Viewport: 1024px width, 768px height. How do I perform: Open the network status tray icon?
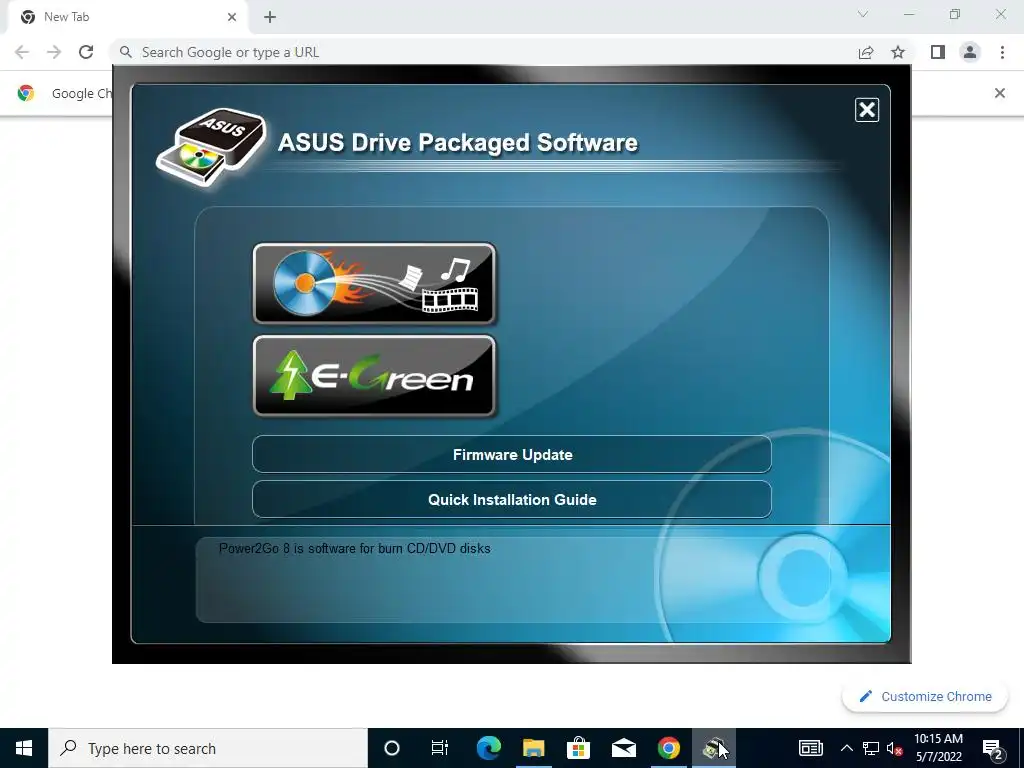click(x=871, y=748)
